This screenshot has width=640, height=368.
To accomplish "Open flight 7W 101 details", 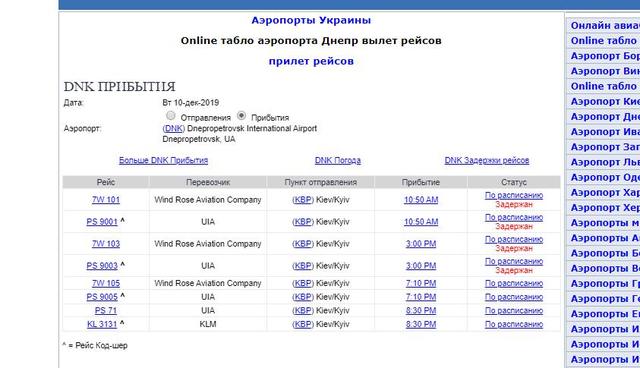I will [106, 200].
